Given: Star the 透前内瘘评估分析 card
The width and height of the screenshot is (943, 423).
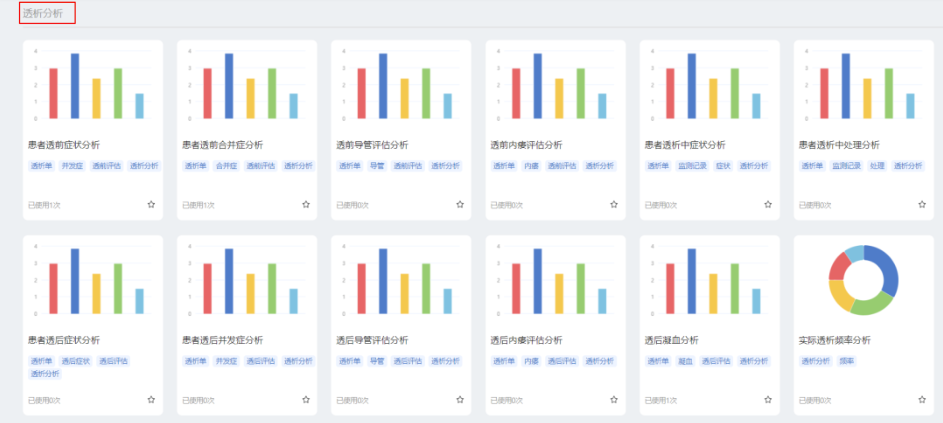Looking at the screenshot, I should [x=614, y=204].
